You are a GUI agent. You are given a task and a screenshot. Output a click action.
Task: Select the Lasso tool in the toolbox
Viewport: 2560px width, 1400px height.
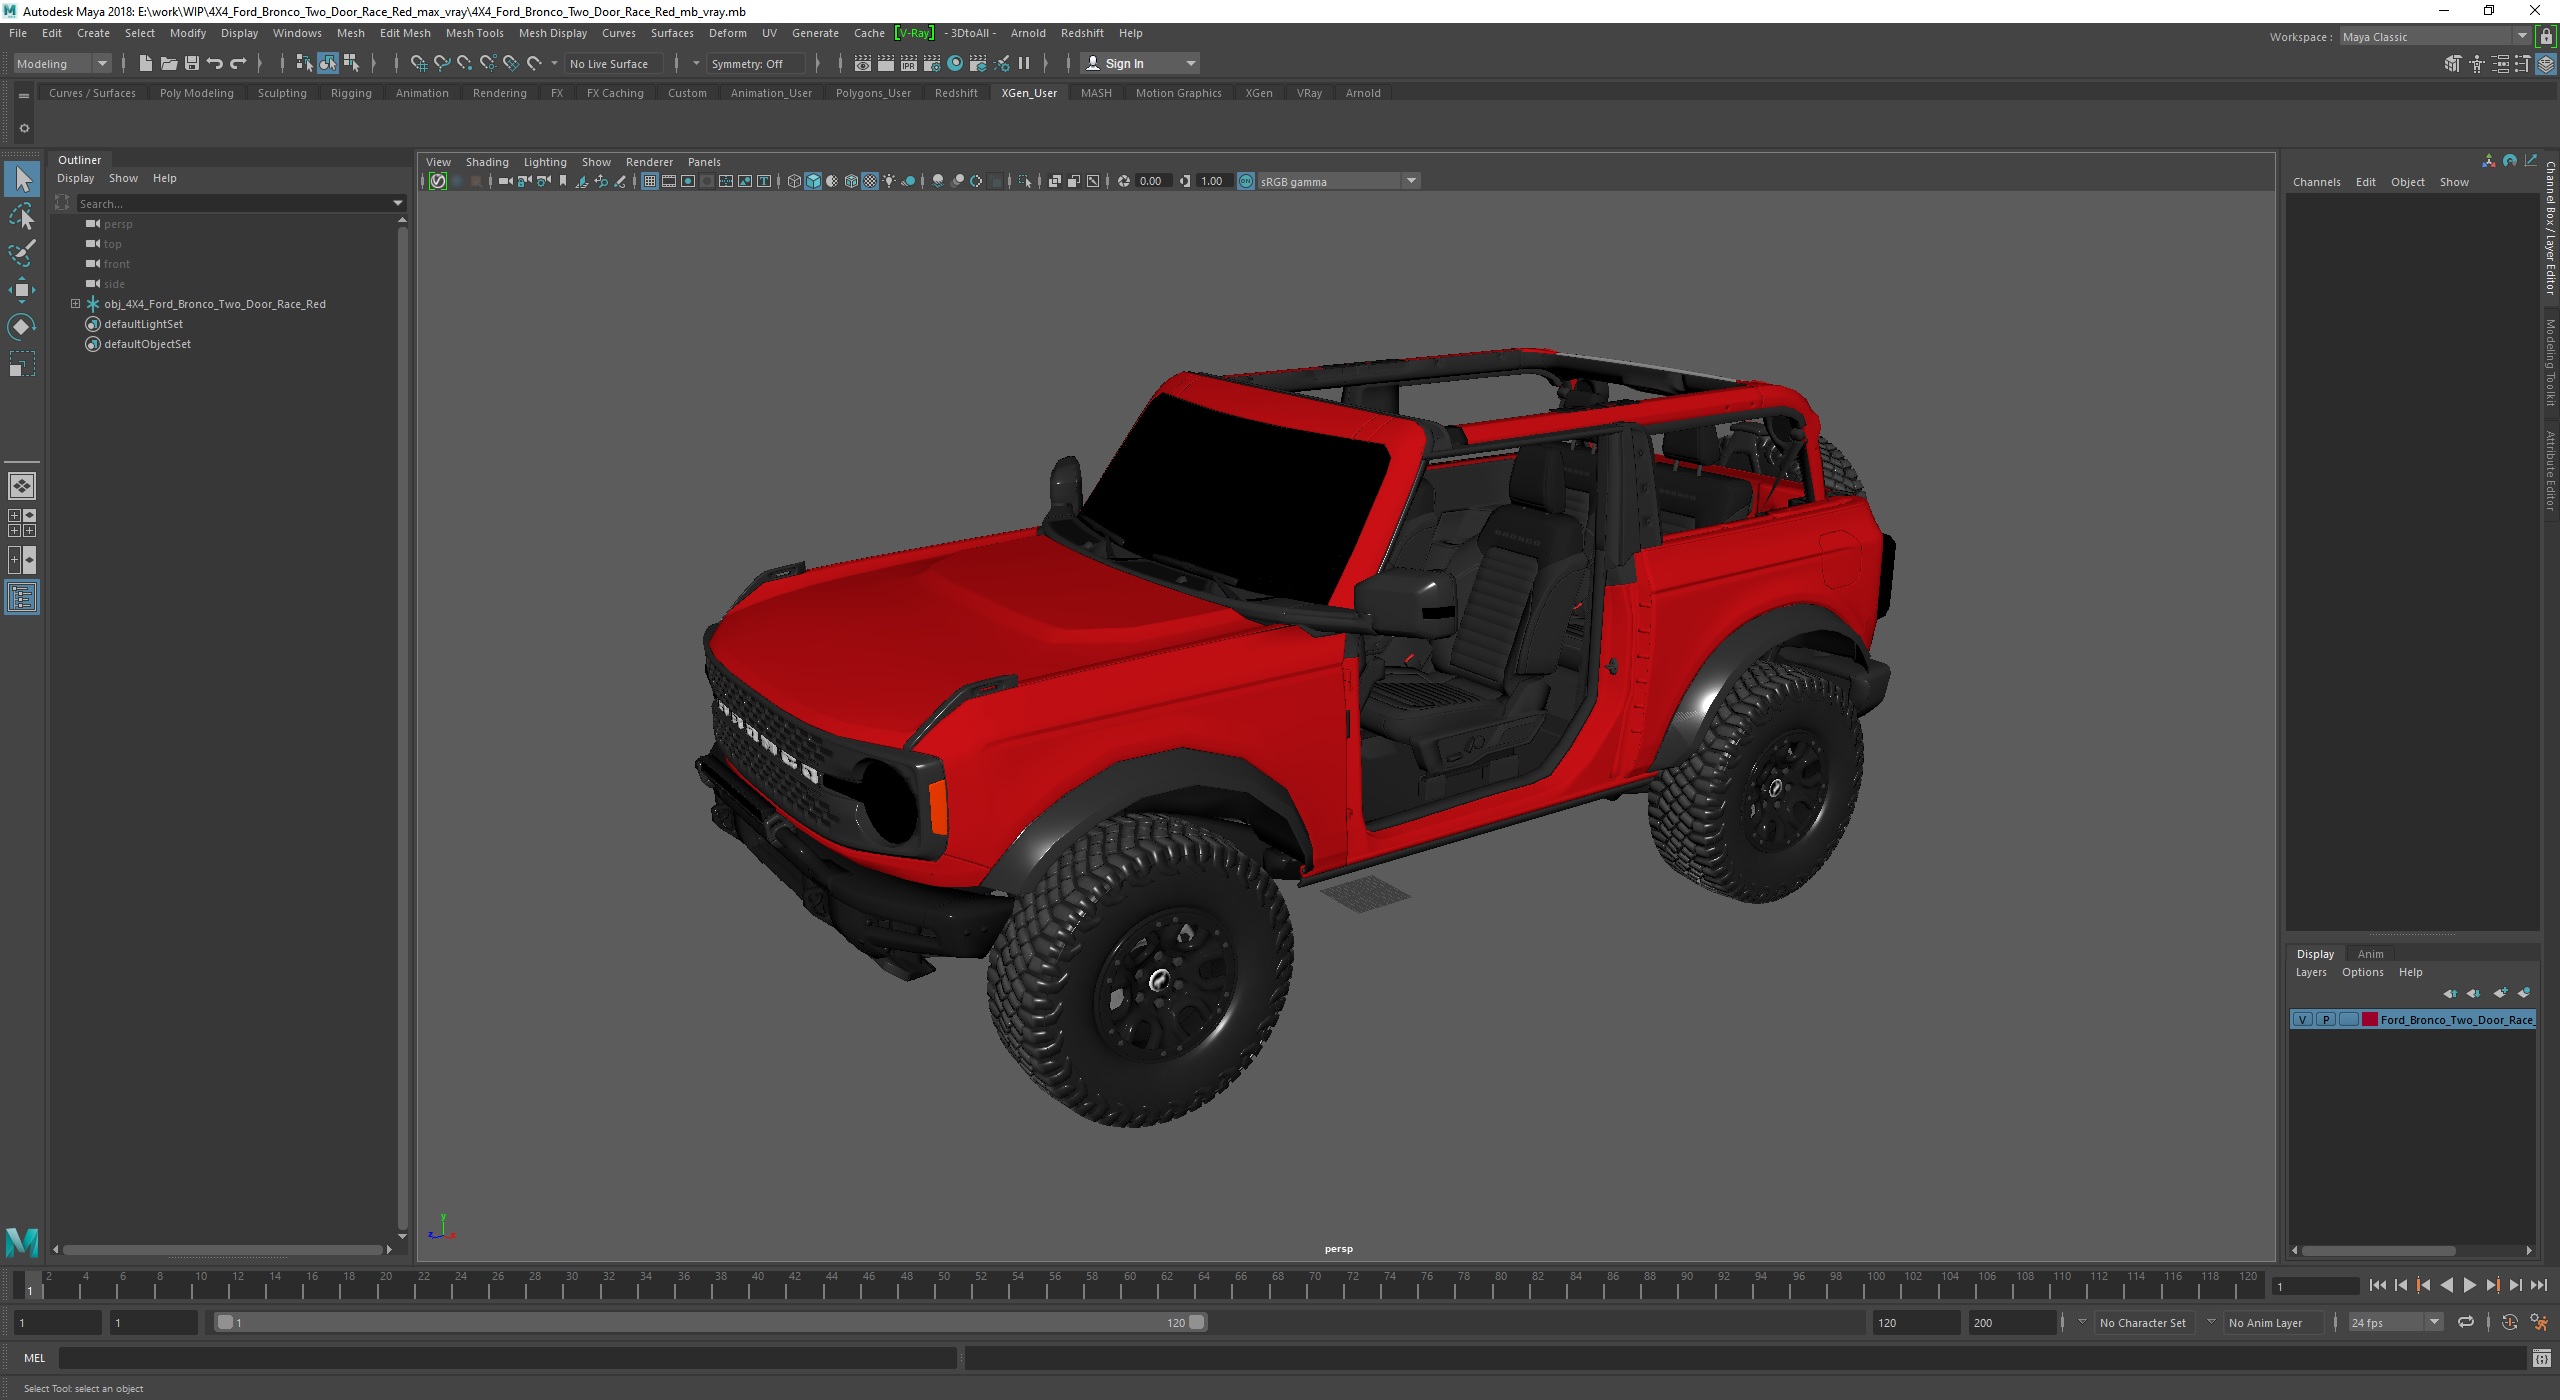(x=22, y=216)
